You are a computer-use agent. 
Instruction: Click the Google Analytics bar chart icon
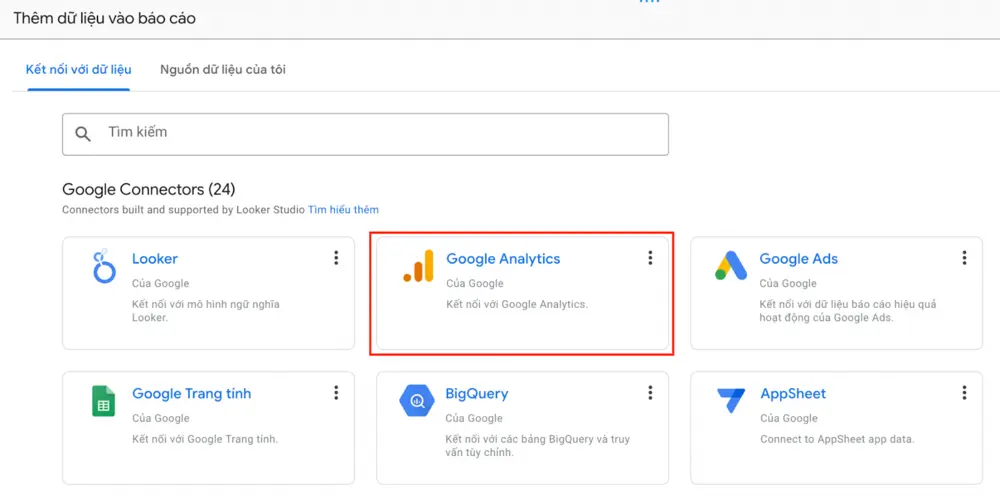(418, 266)
